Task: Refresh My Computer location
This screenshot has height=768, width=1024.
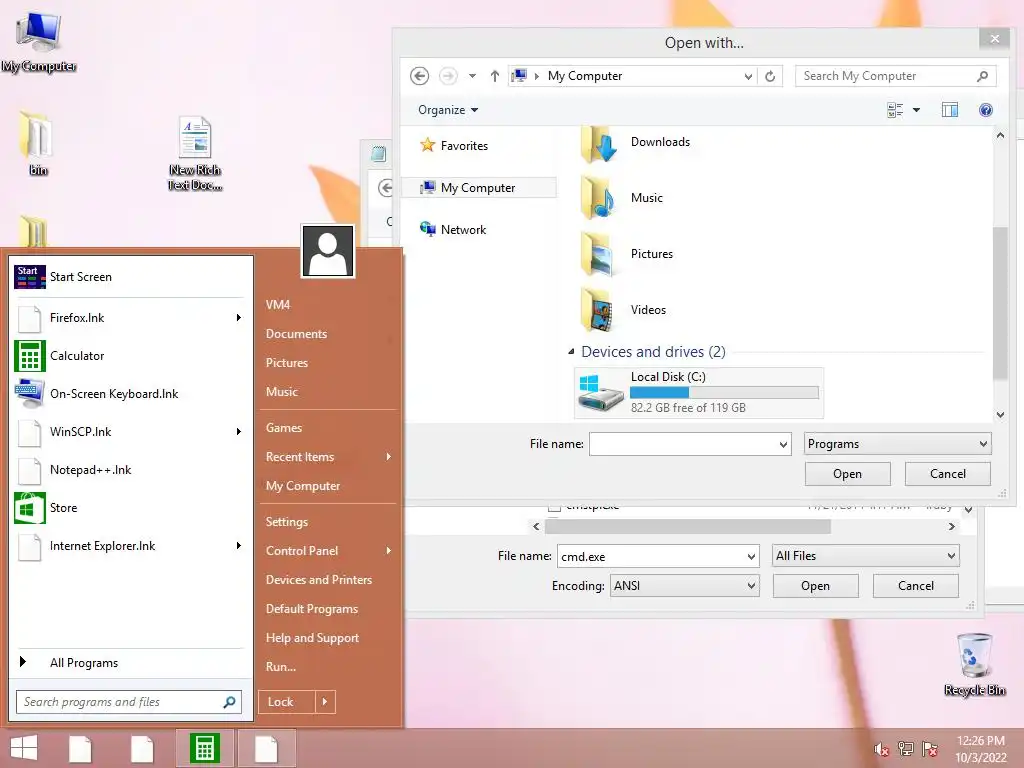Action: tap(771, 76)
